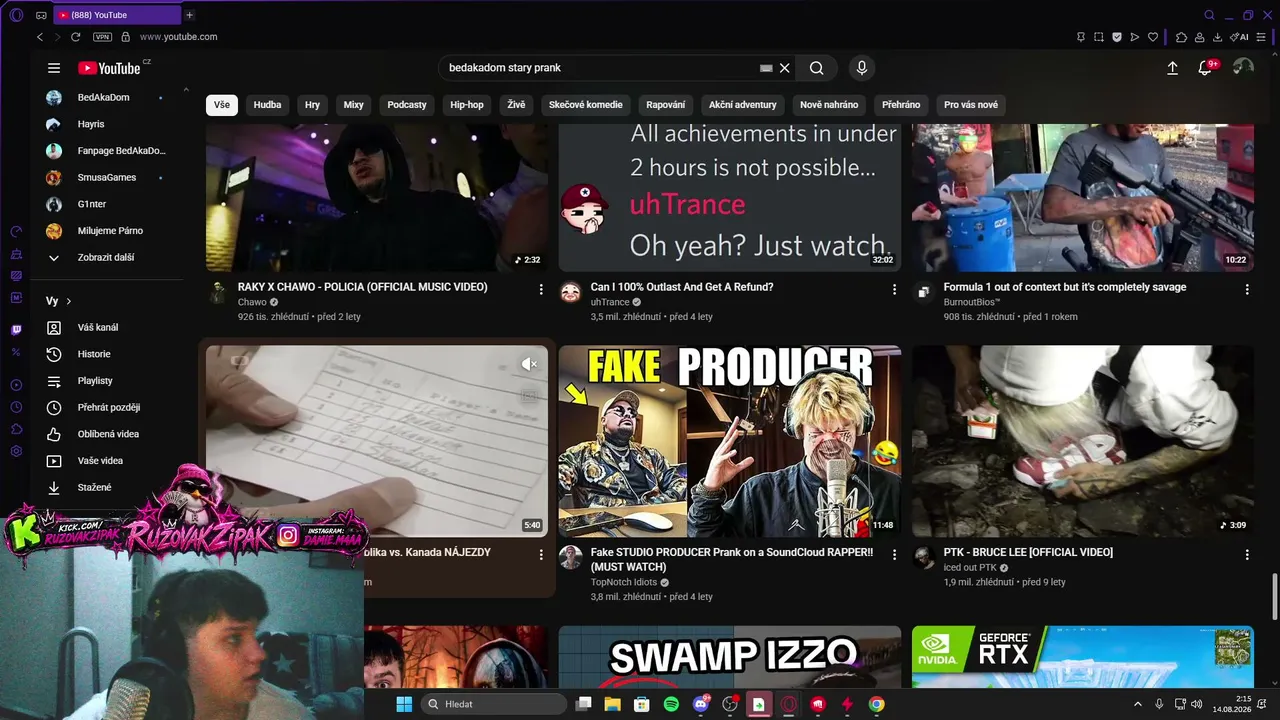The width and height of the screenshot is (1280, 720).
Task: Open more options for Fake Studio Producer video
Action: (x=894, y=554)
